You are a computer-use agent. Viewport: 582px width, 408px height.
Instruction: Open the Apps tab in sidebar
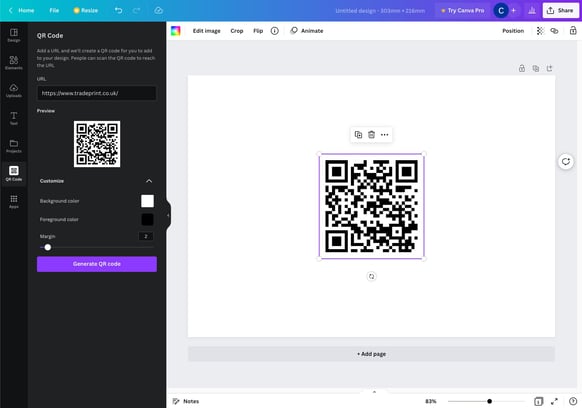click(x=14, y=202)
